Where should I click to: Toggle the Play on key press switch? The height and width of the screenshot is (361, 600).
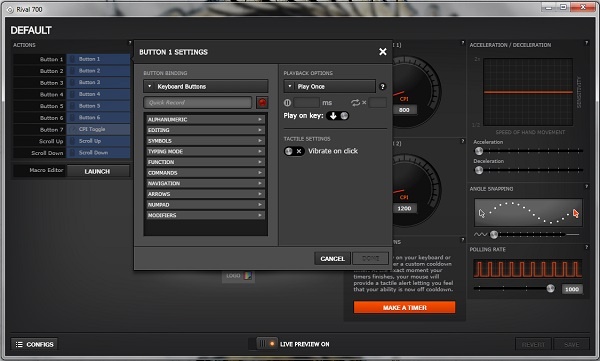click(338, 116)
